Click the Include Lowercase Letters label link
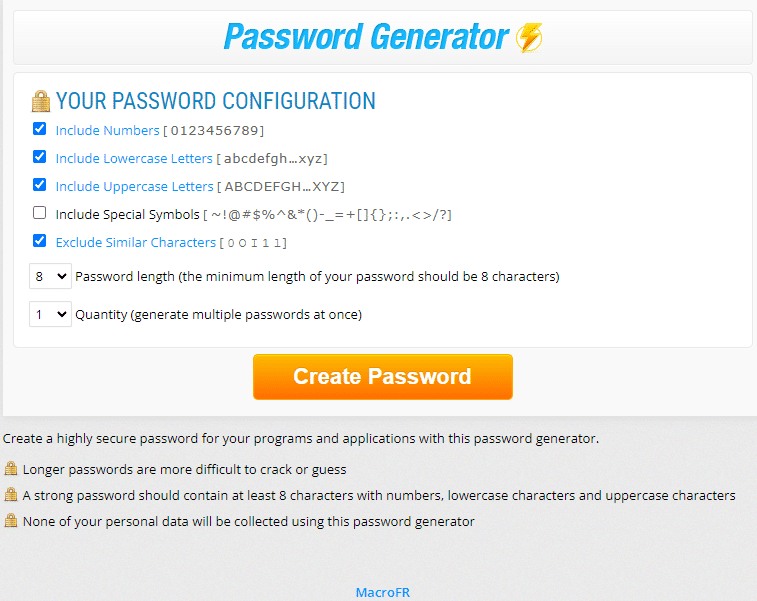Viewport: 757px width, 601px height. [x=134, y=158]
